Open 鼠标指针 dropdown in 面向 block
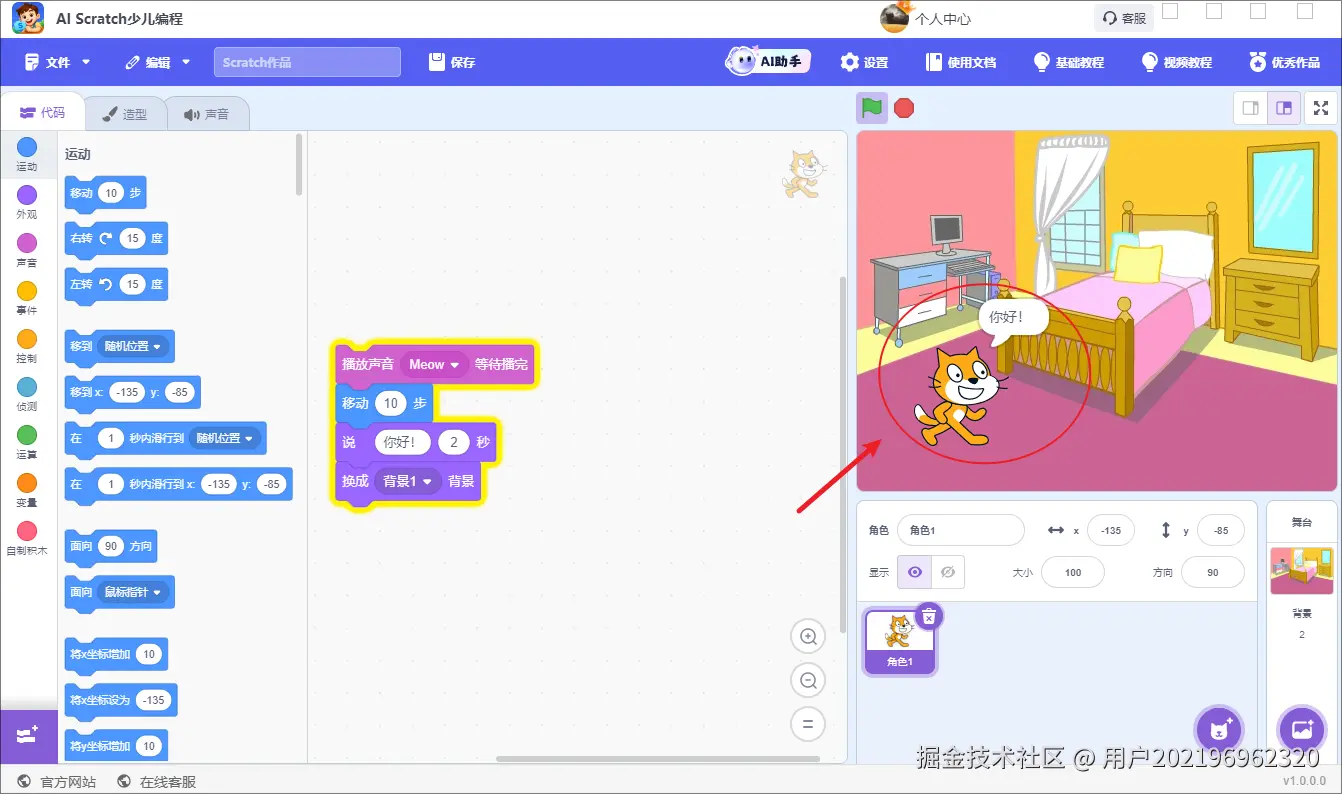 133,592
